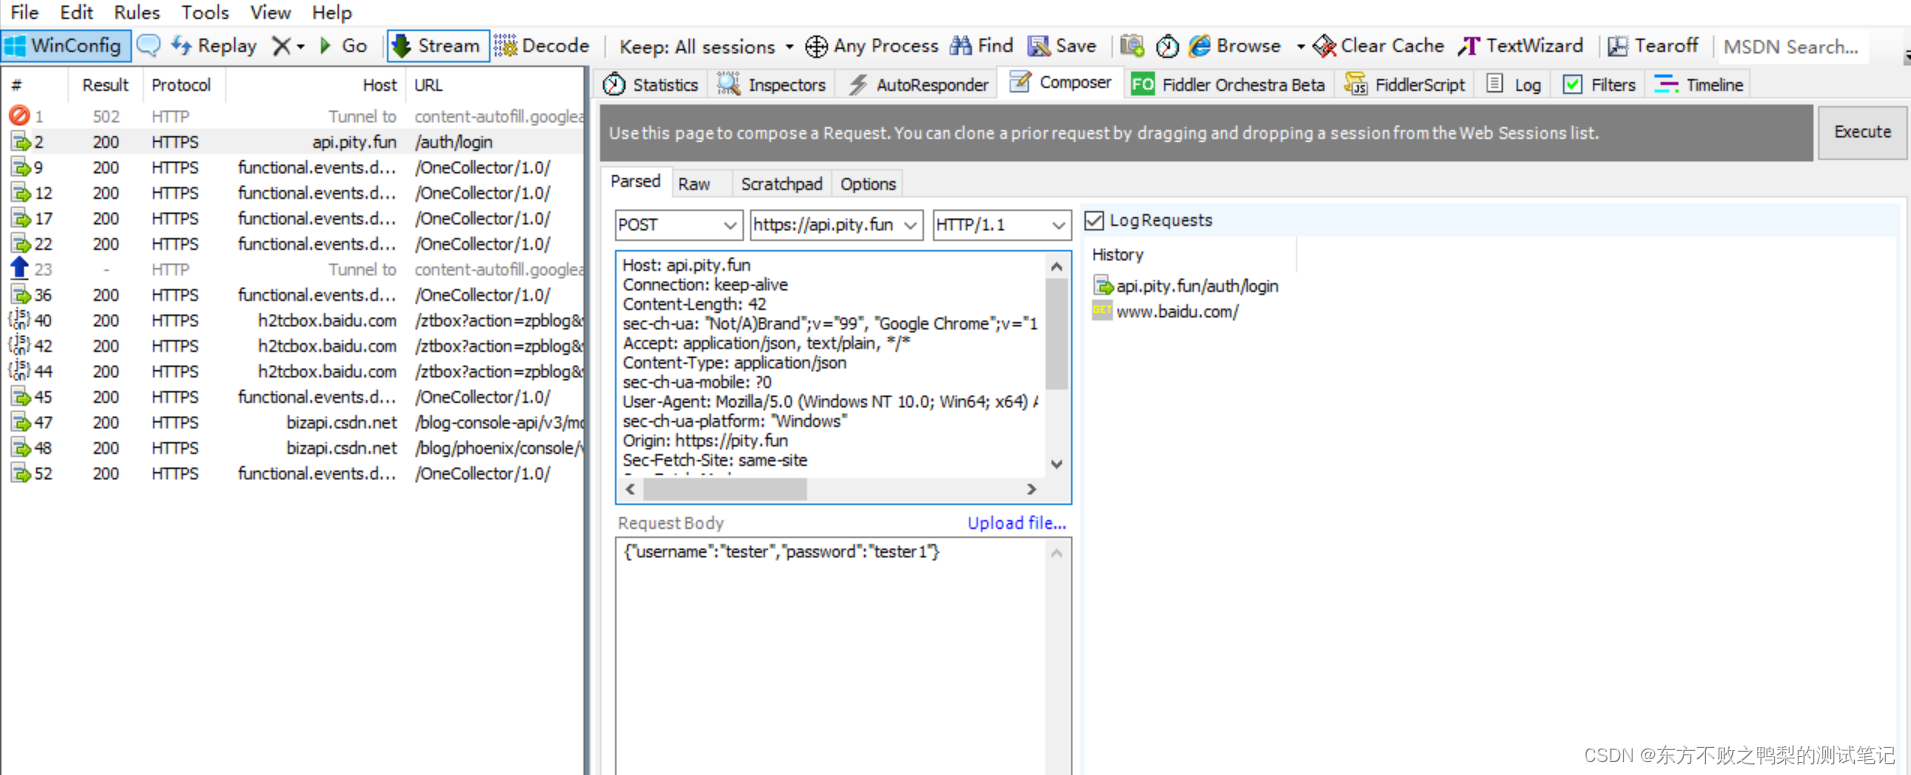Switch to the Statistics tab

click(x=651, y=85)
